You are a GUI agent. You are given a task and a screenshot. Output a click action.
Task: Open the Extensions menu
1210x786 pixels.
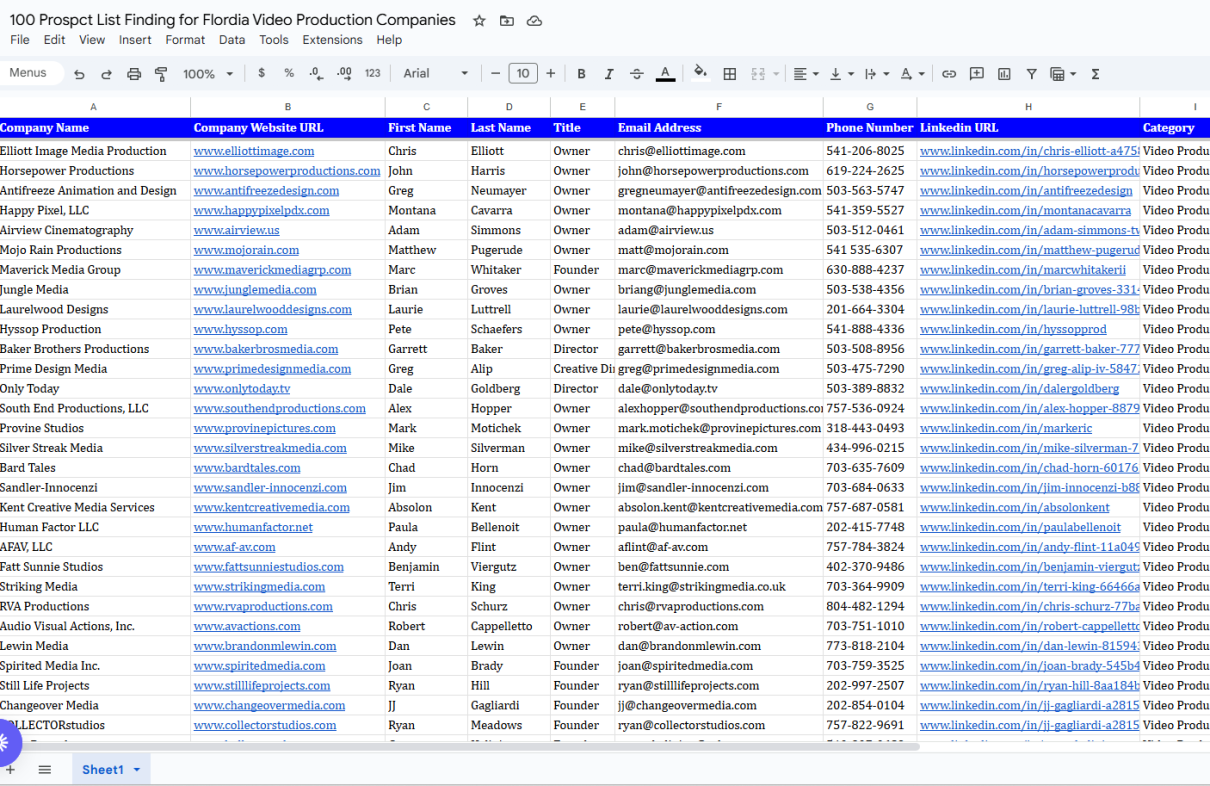coord(333,40)
